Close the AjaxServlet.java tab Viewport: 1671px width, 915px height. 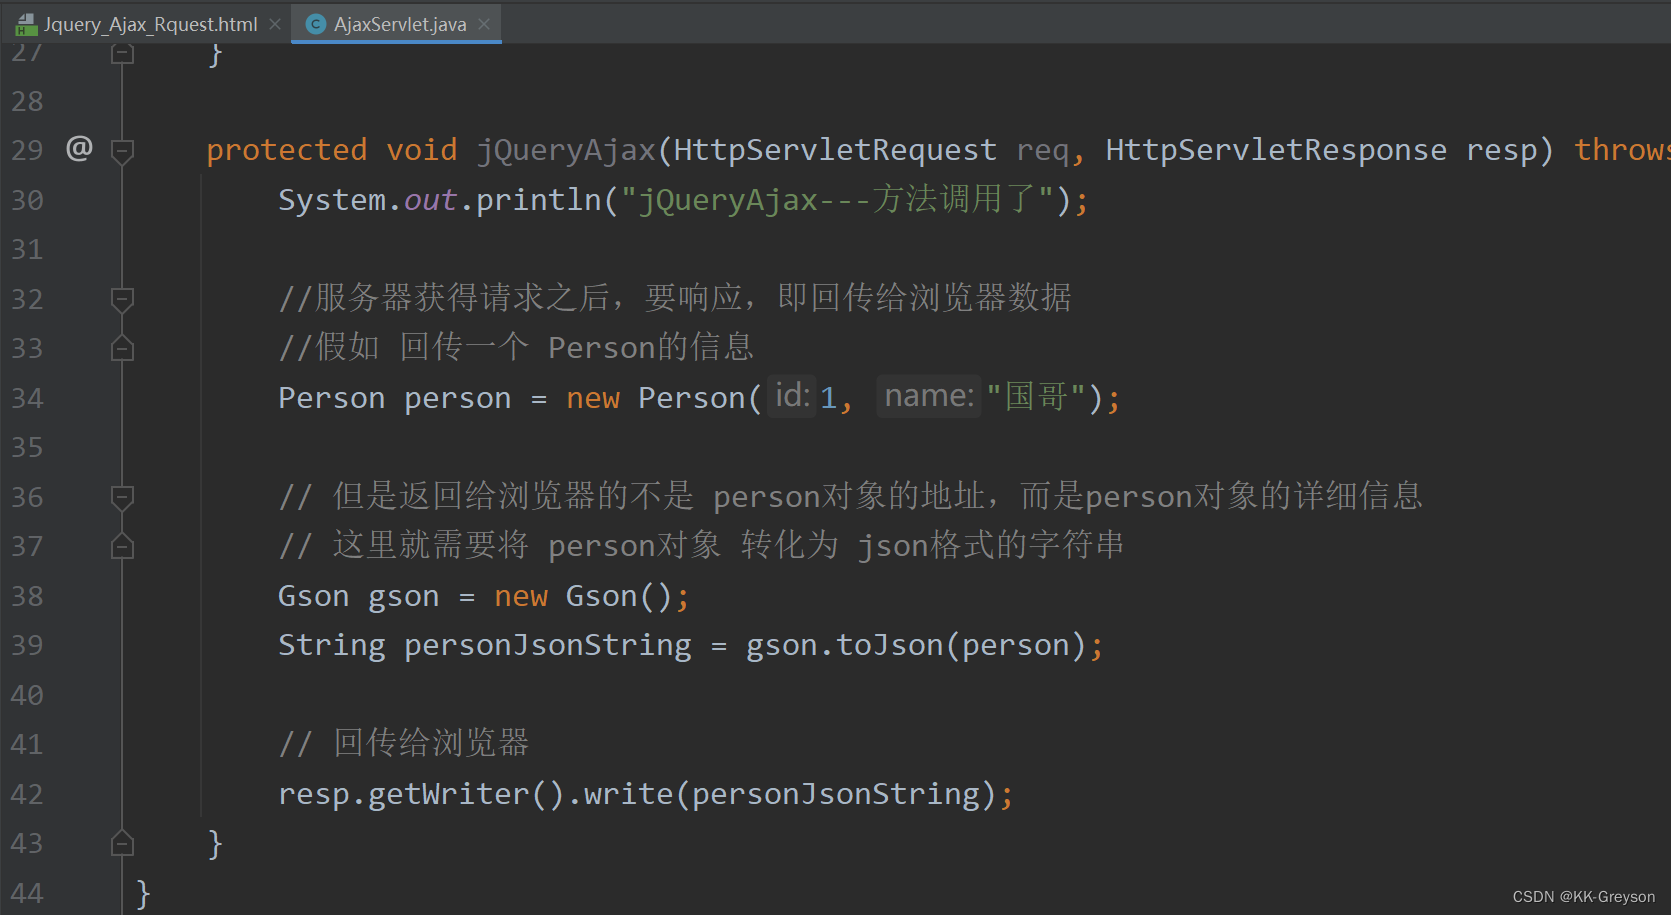point(484,24)
